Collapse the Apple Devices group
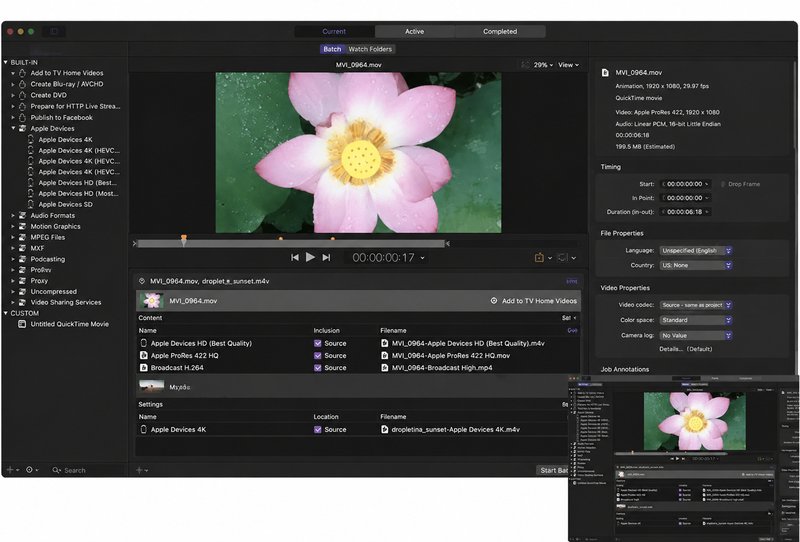 click(13, 128)
